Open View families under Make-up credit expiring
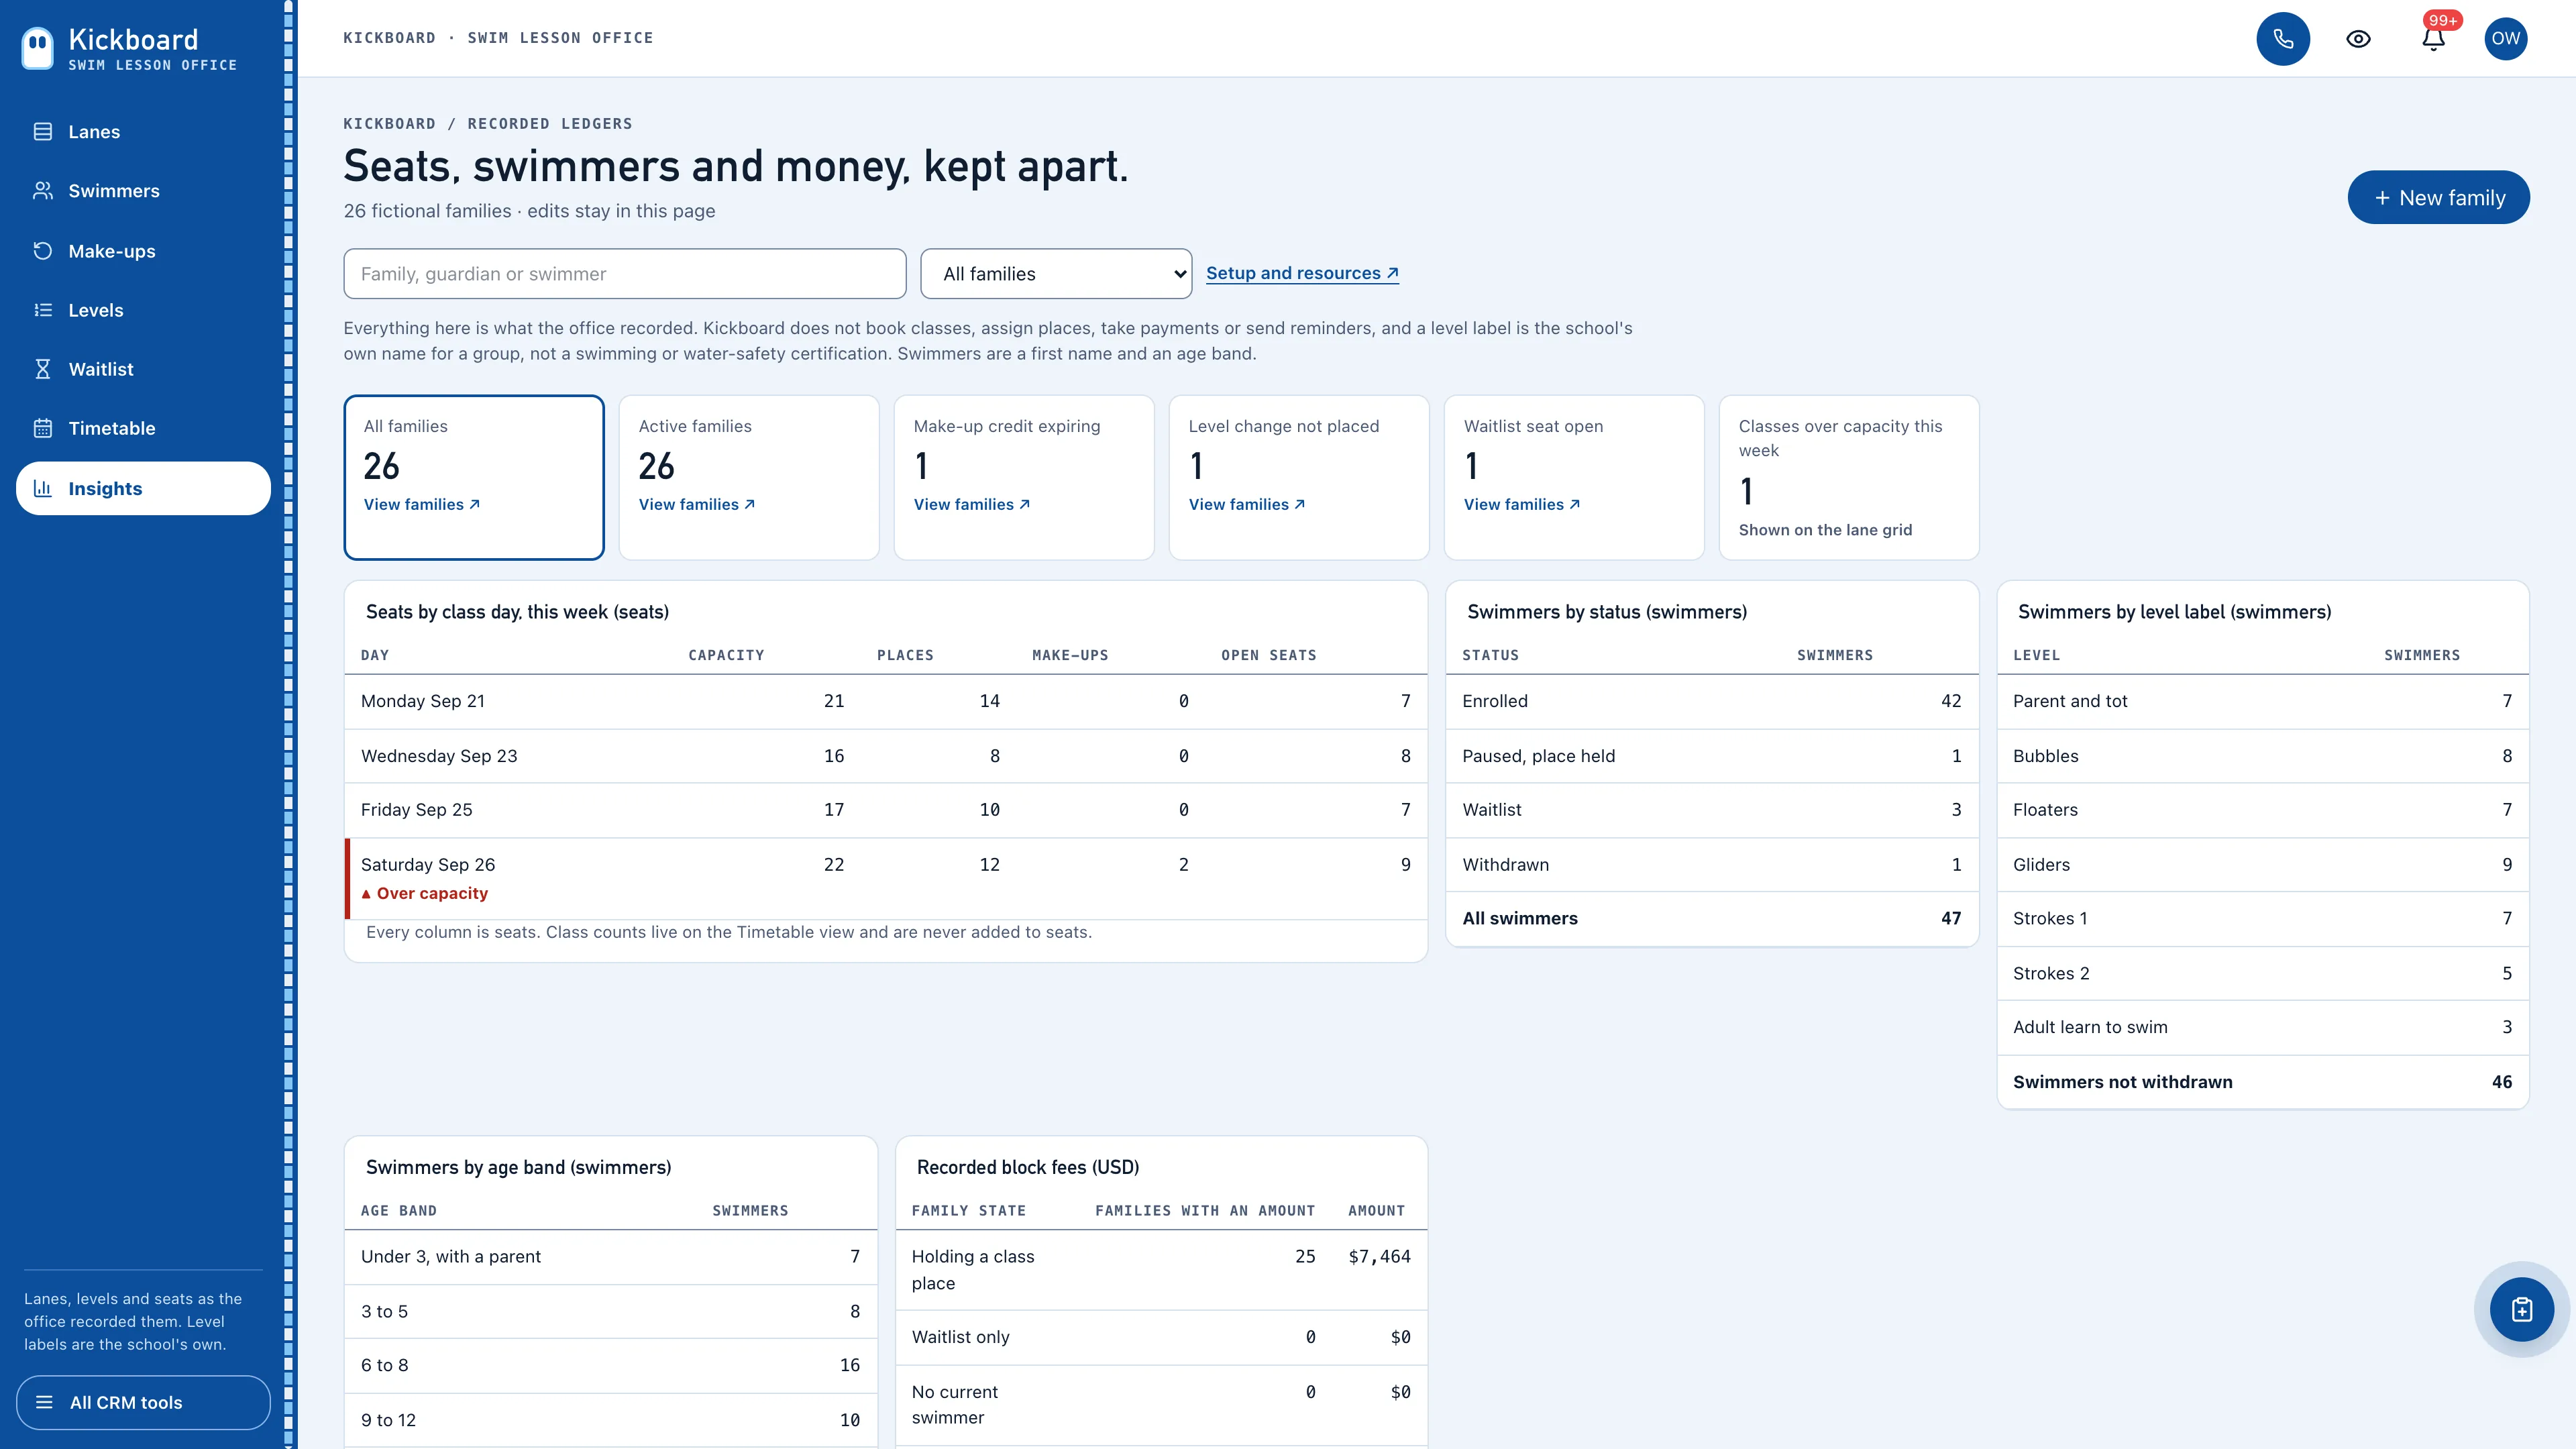This screenshot has width=2576, height=1449. (972, 505)
